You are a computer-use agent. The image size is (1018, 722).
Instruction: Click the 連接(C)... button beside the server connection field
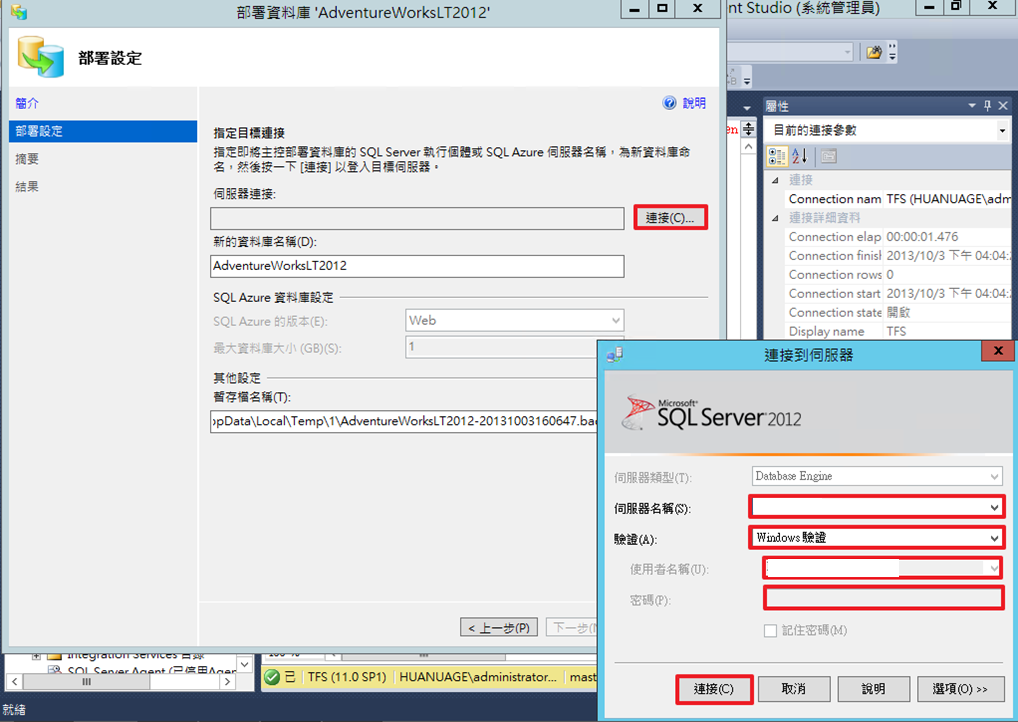(x=670, y=218)
